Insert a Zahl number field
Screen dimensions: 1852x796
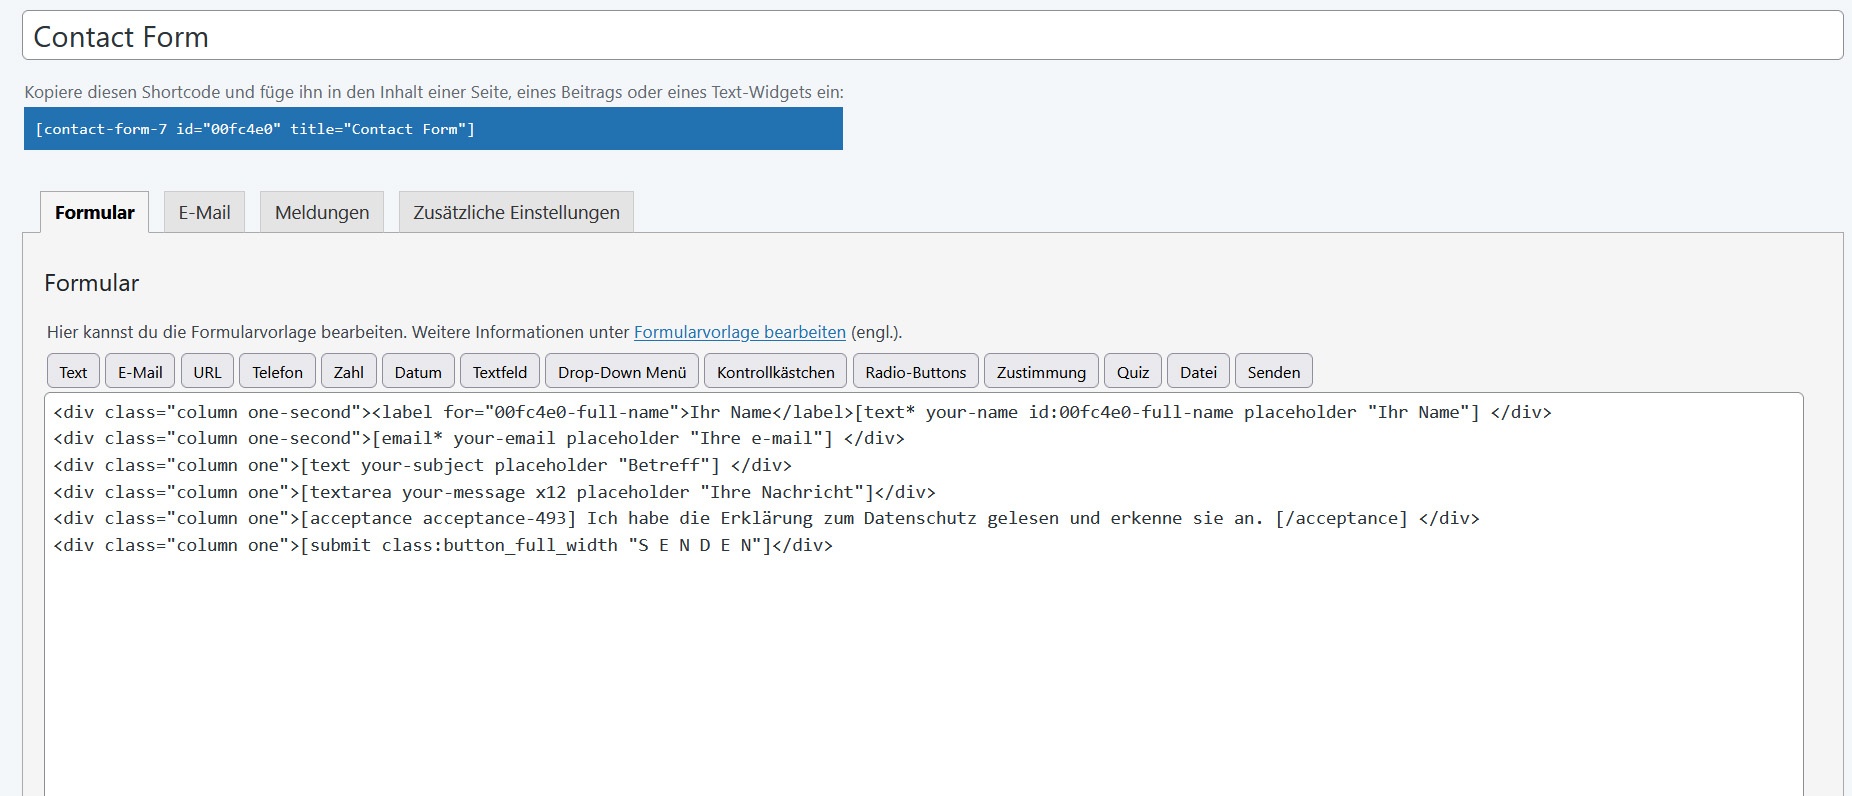(348, 372)
